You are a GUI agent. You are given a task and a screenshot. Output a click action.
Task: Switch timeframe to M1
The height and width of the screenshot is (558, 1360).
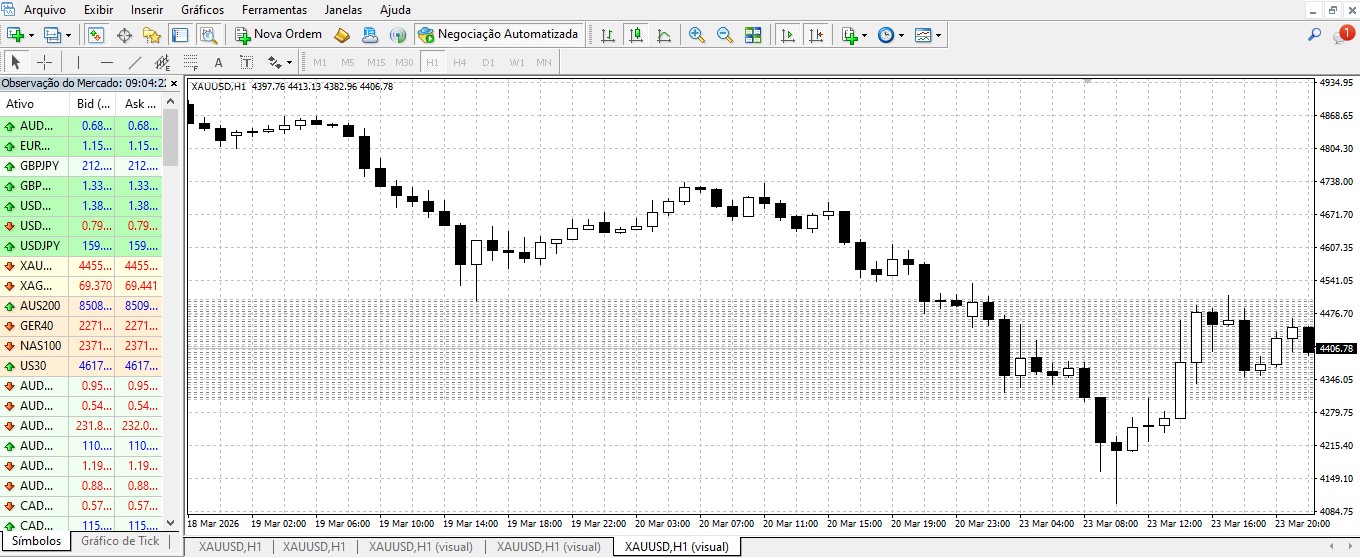coord(320,62)
